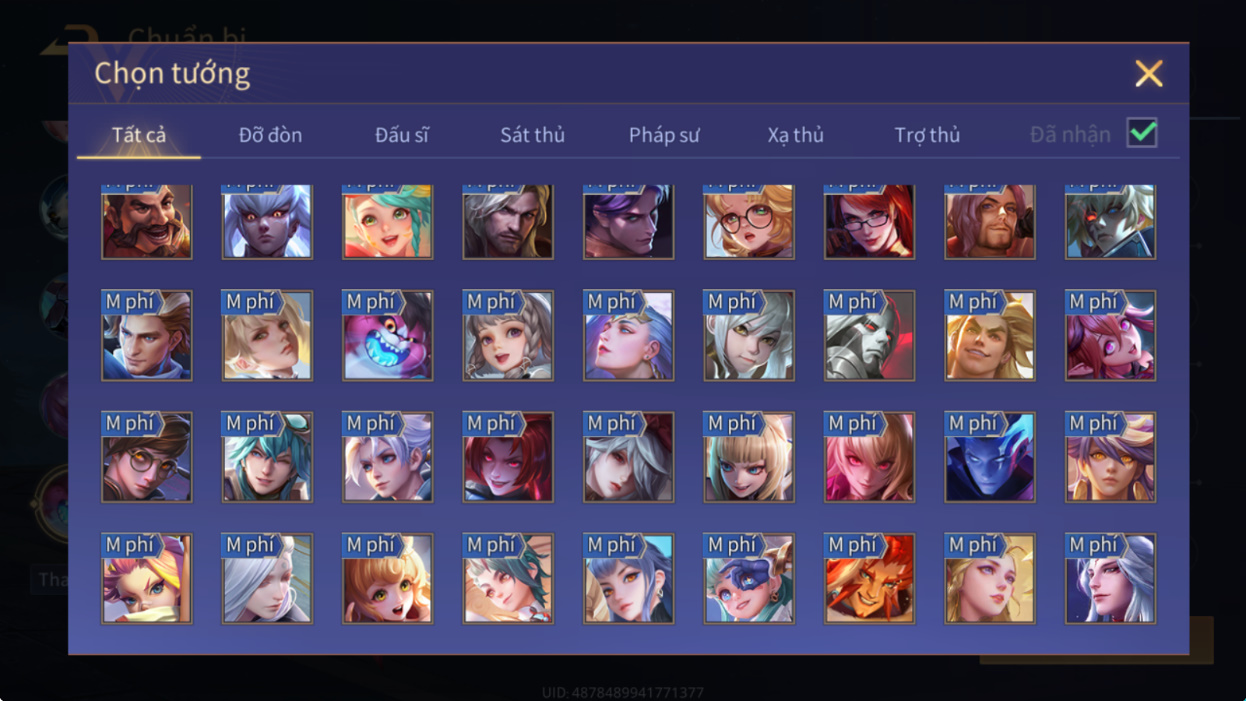Select the red-haired woman with glasses portrait
1246x701 pixels.
[869, 222]
